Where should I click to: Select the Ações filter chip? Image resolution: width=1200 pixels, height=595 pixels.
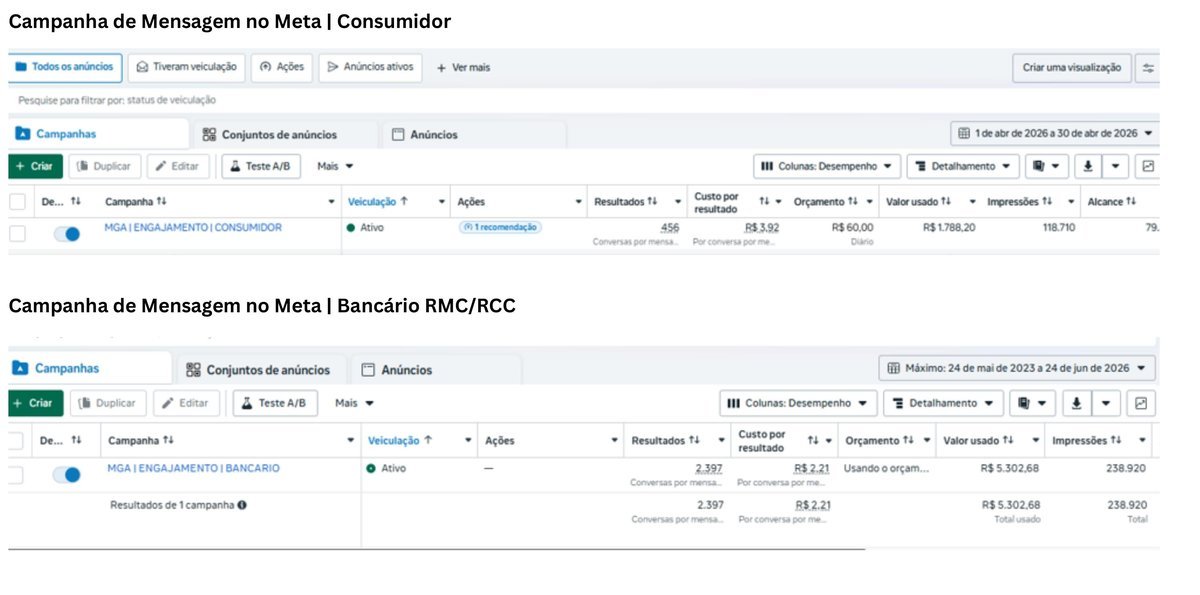coord(281,67)
